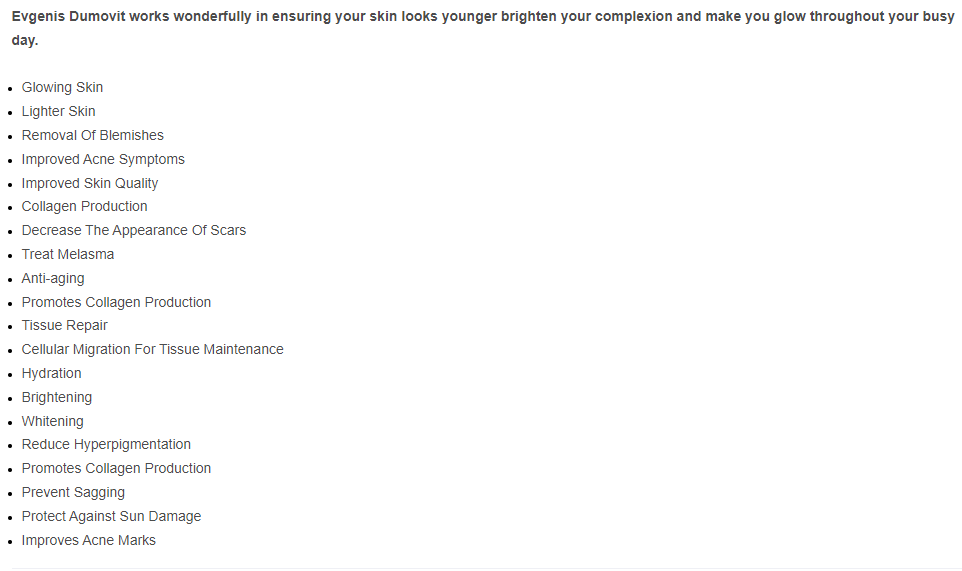Click the 'Collagen Production' bullet
Image resolution: width=962 pixels, height=571 pixels.
tap(84, 206)
